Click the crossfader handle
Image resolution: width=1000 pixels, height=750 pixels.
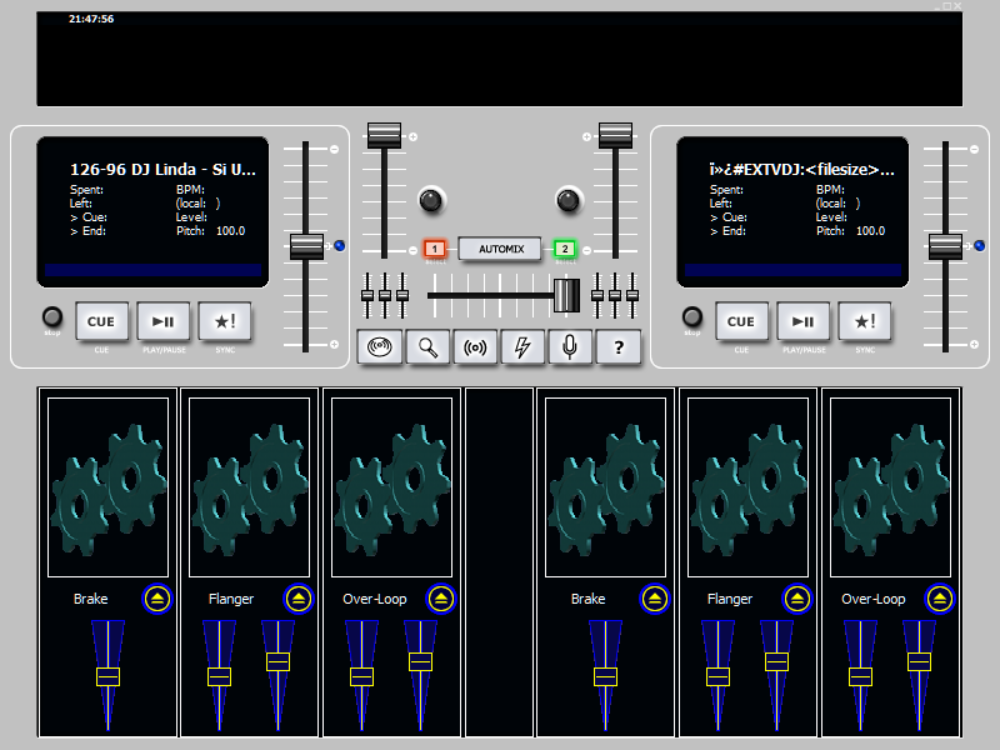tap(566, 295)
